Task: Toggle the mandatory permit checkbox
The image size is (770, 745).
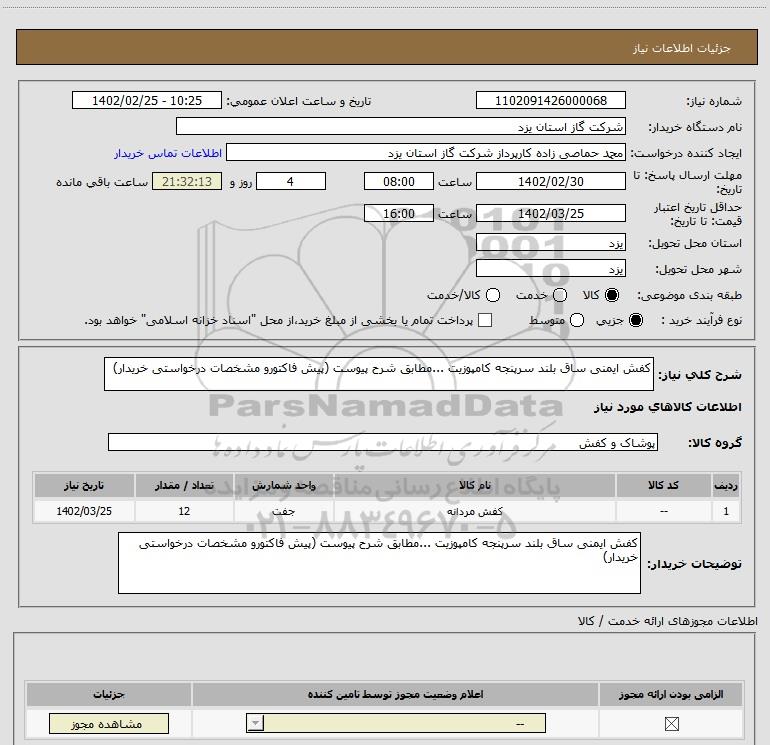Action: pyautogui.click(x=671, y=723)
